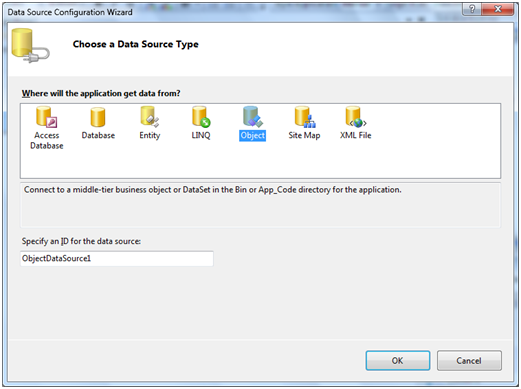This screenshot has height=389, width=521.
Task: Click the 'XML File' text label
Action: pos(356,135)
